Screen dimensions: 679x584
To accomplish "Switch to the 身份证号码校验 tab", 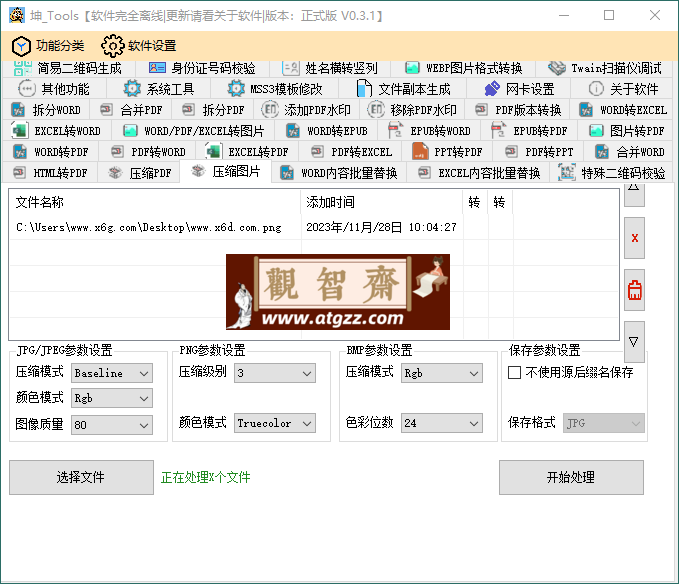I will [x=202, y=68].
